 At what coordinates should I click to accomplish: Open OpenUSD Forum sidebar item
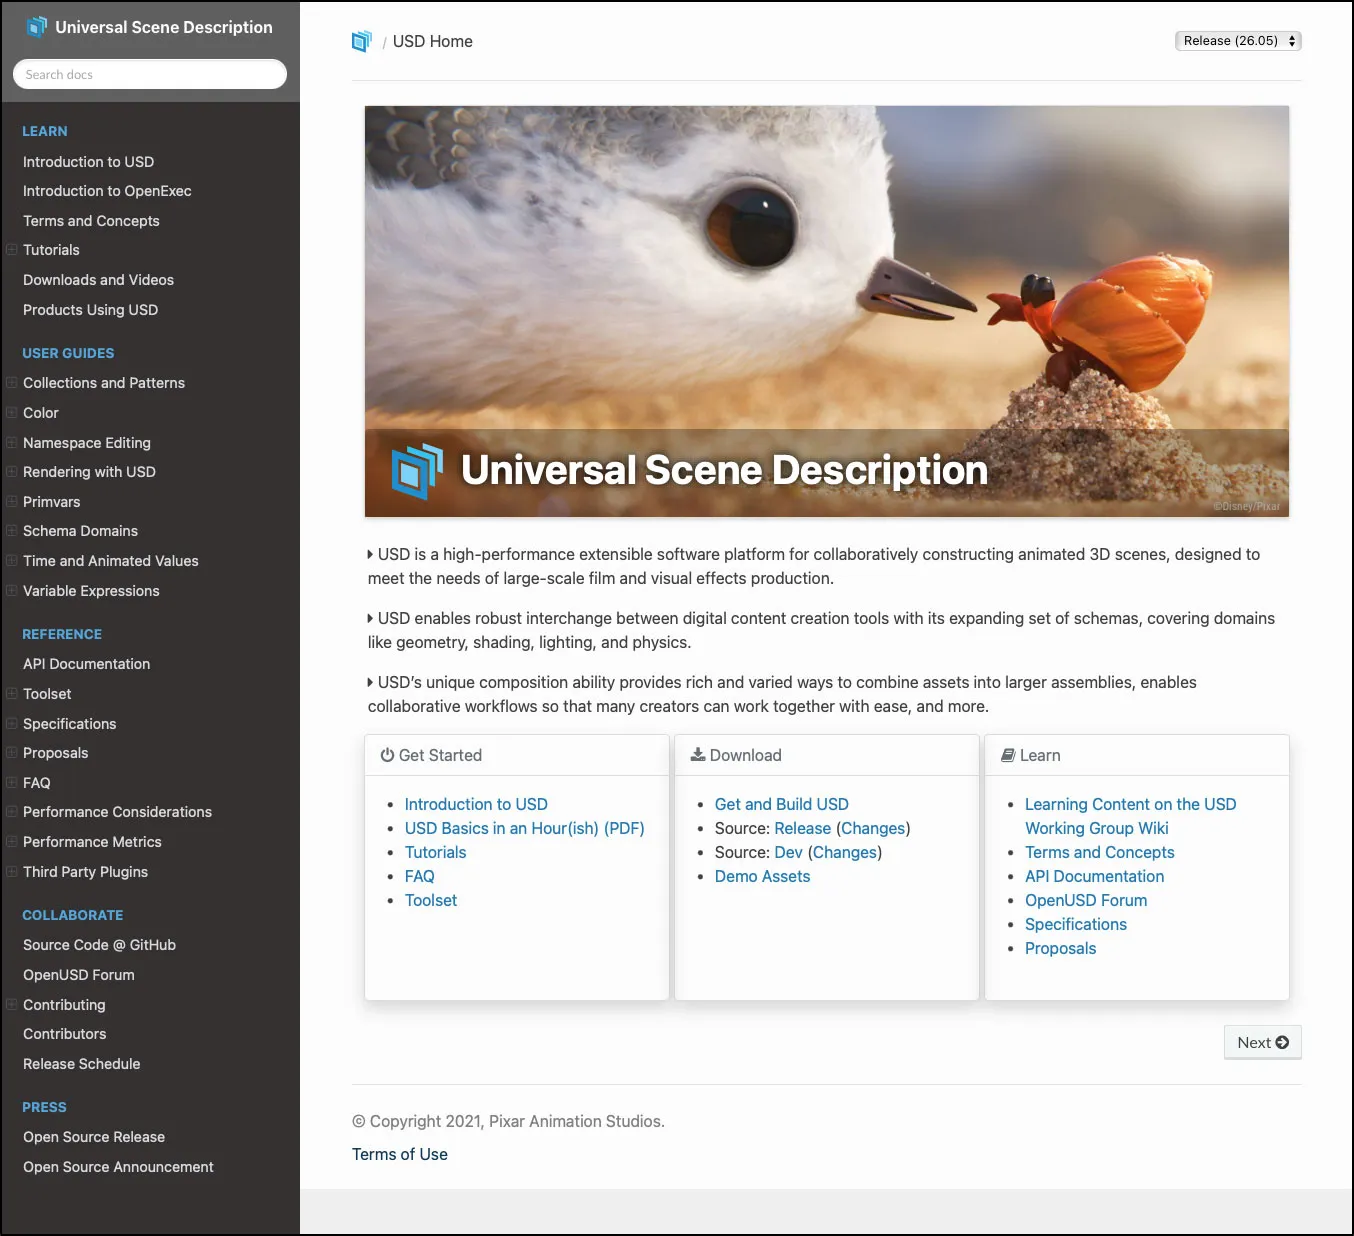78,975
